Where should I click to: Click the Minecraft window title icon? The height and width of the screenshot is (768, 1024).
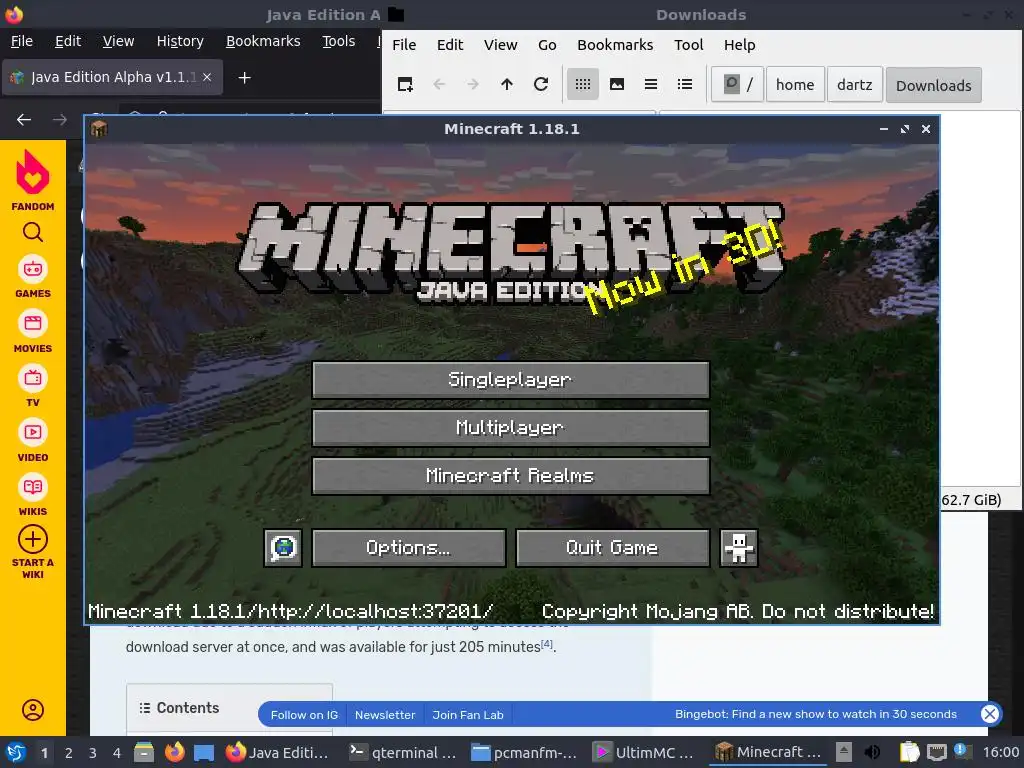99,129
